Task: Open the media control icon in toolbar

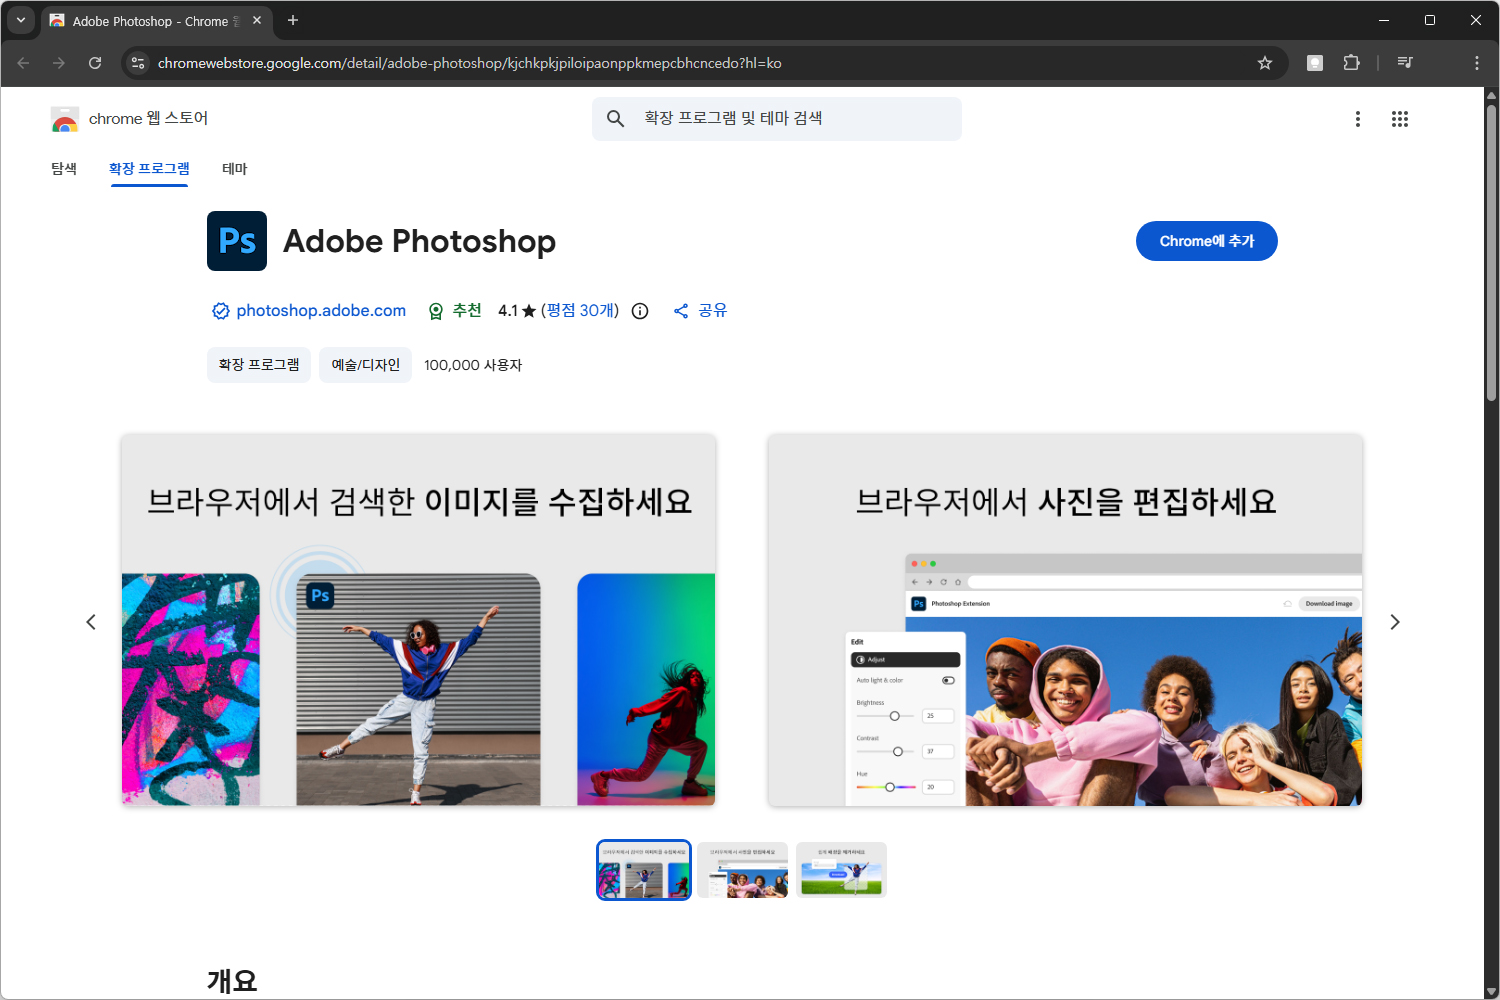Action: [x=1405, y=63]
